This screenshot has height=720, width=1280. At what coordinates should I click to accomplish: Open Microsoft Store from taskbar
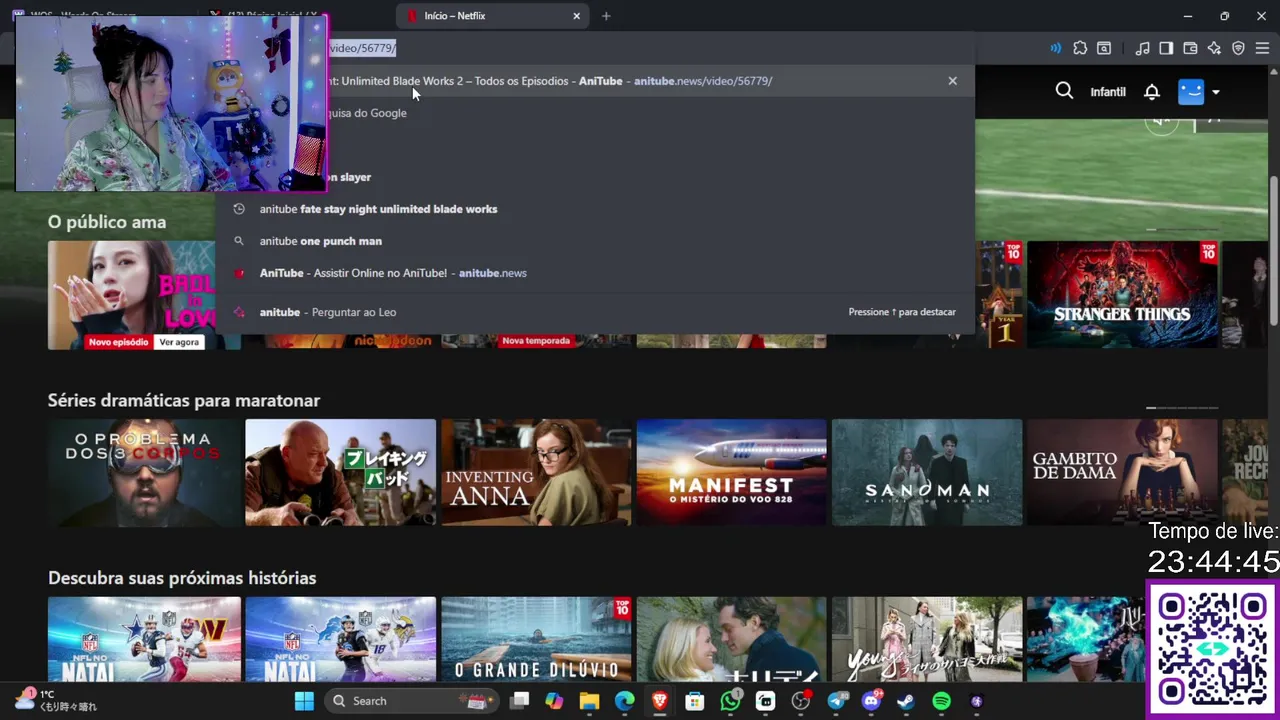[x=694, y=701]
